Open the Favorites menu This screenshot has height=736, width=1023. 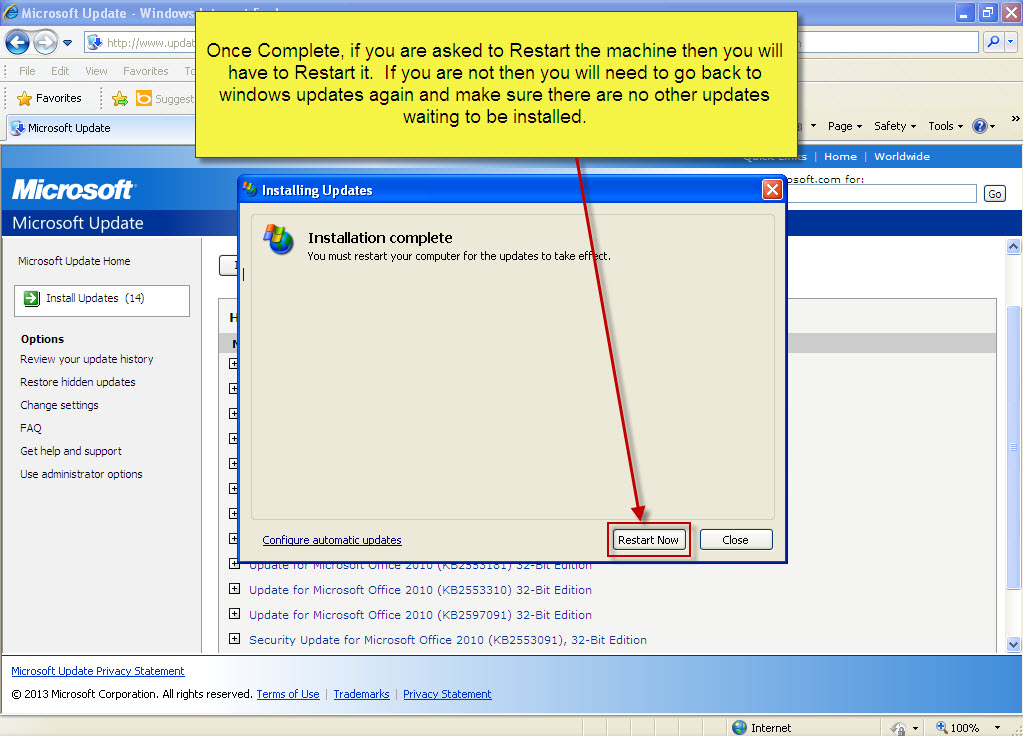(x=145, y=70)
